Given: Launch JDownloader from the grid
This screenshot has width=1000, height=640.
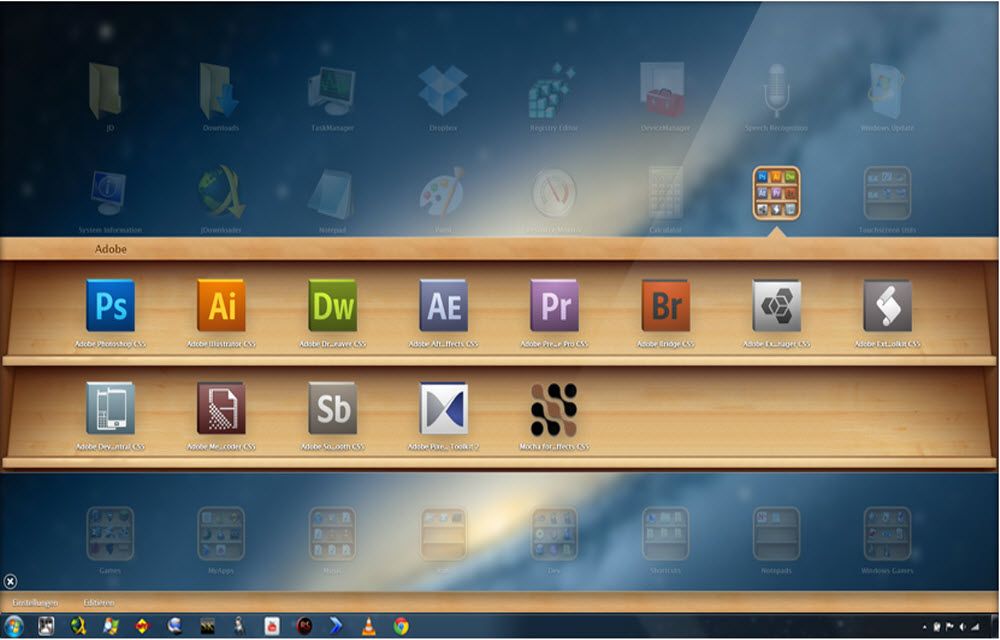Looking at the screenshot, I should [x=221, y=191].
